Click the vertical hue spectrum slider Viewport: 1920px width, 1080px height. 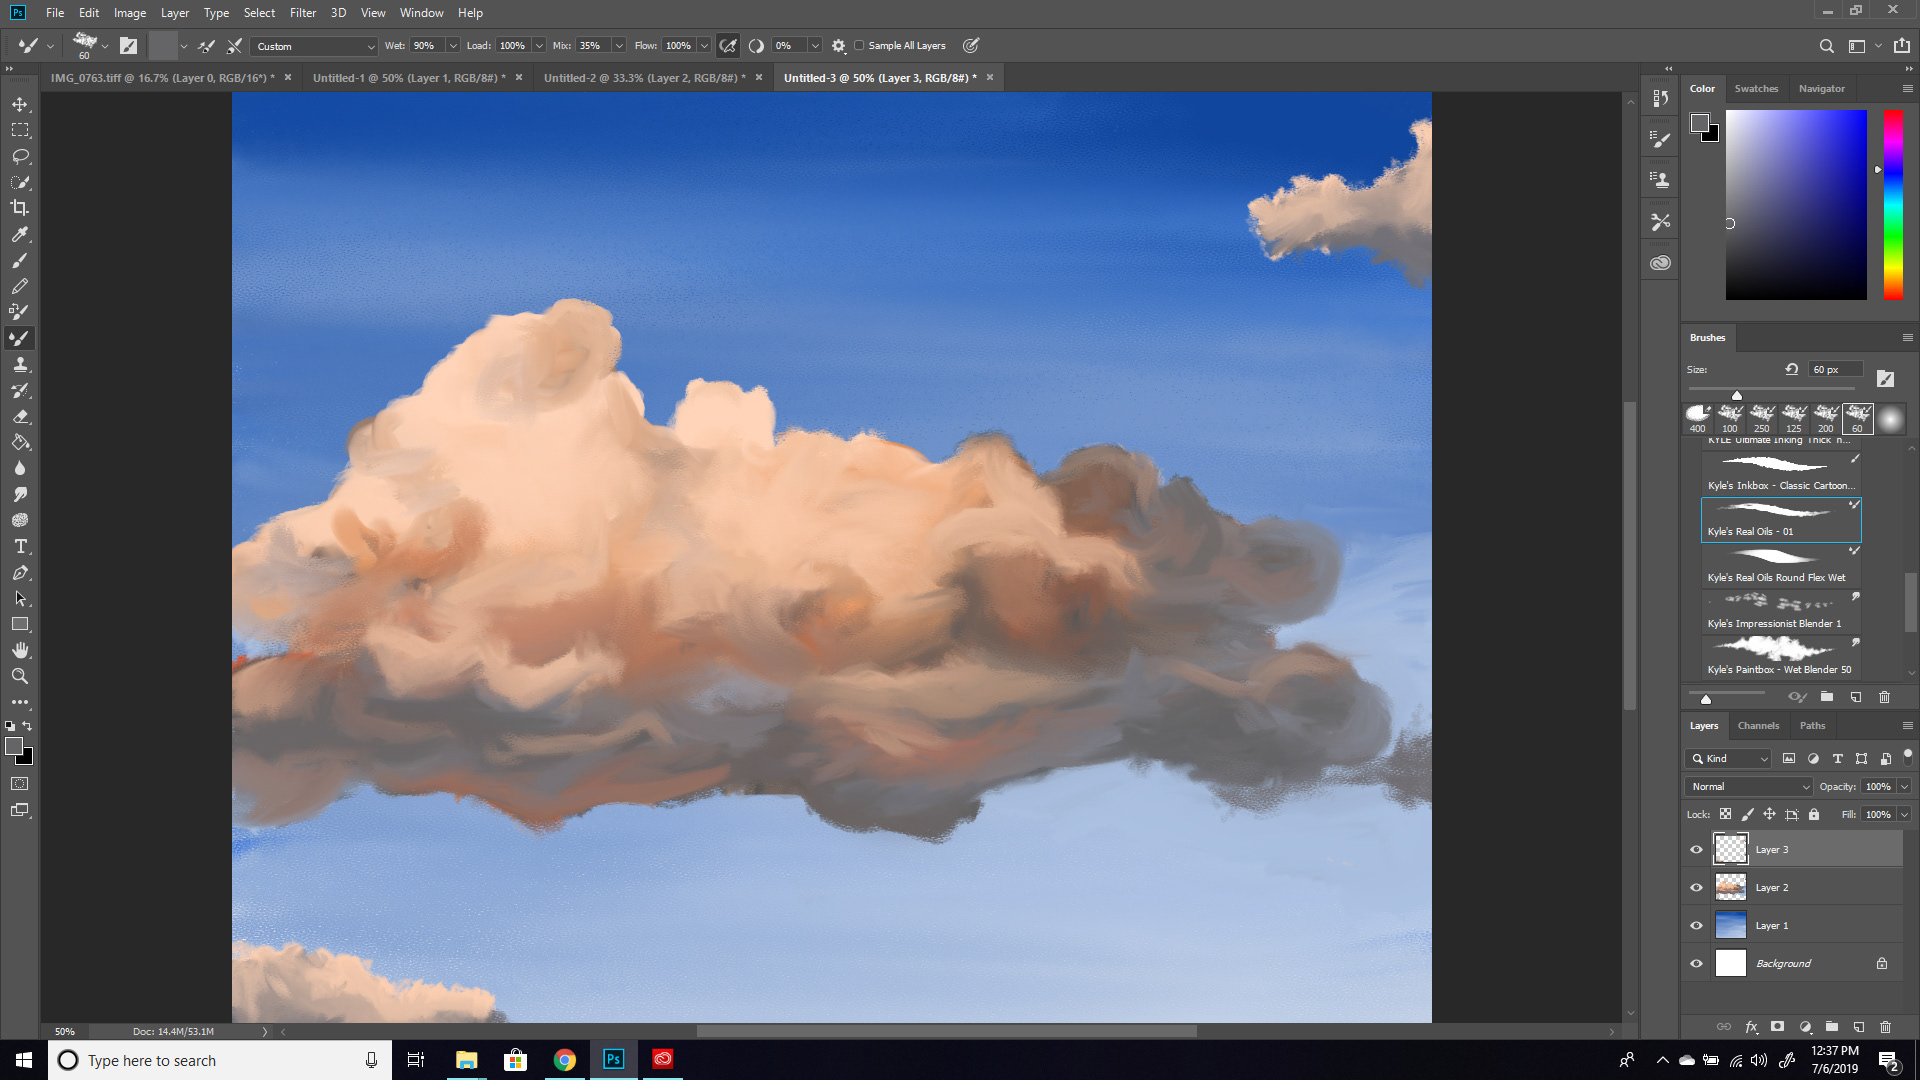(x=1893, y=205)
